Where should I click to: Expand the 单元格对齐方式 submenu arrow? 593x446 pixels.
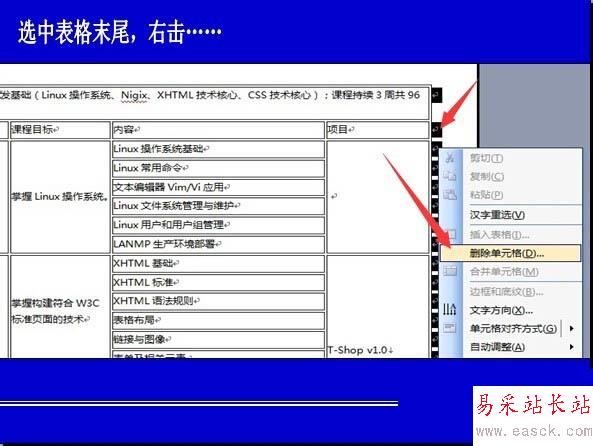(571, 328)
